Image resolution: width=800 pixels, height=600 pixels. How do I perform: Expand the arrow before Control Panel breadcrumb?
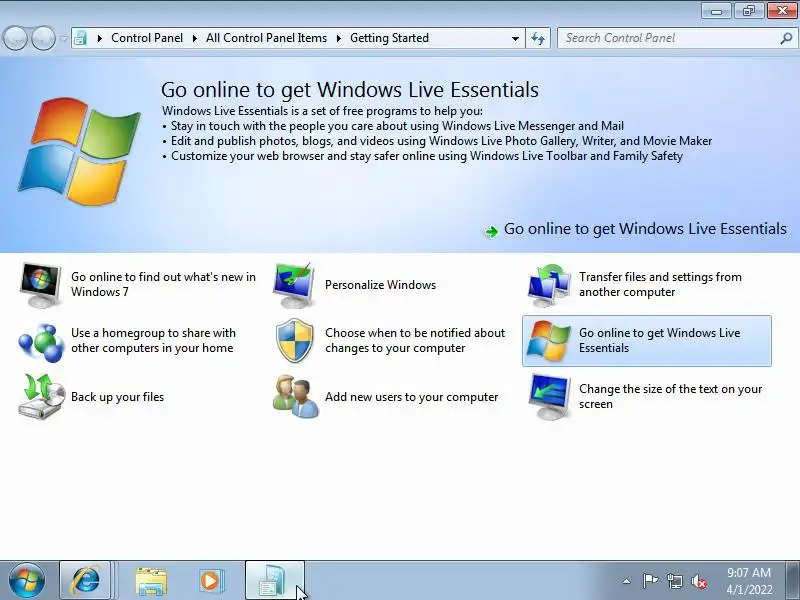(x=99, y=38)
